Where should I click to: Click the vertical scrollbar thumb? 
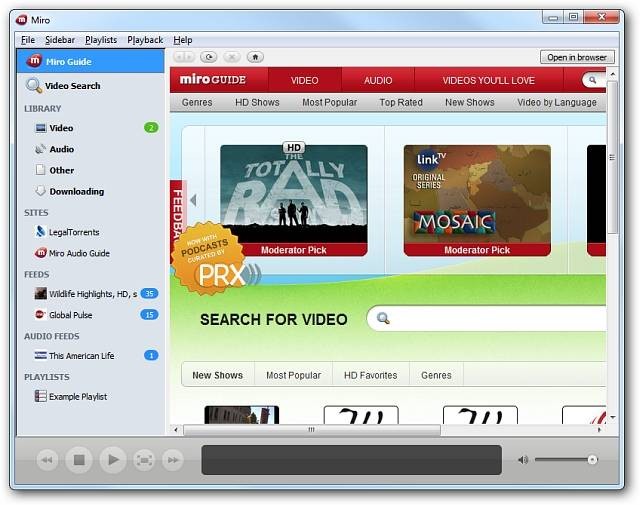click(x=612, y=157)
